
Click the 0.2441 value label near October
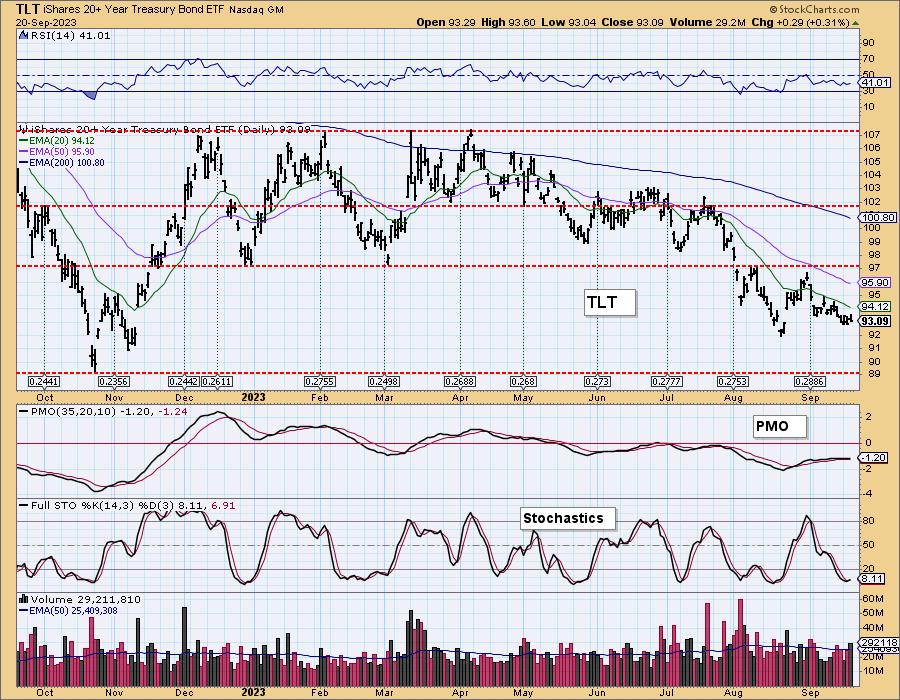(x=44, y=382)
